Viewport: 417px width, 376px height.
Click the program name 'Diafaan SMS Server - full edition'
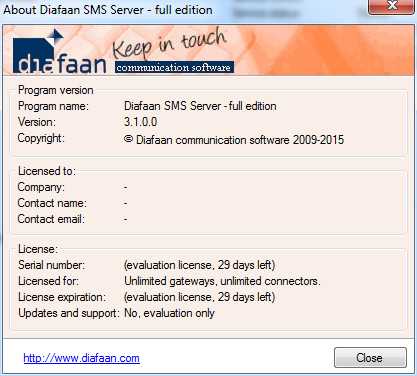coord(200,106)
